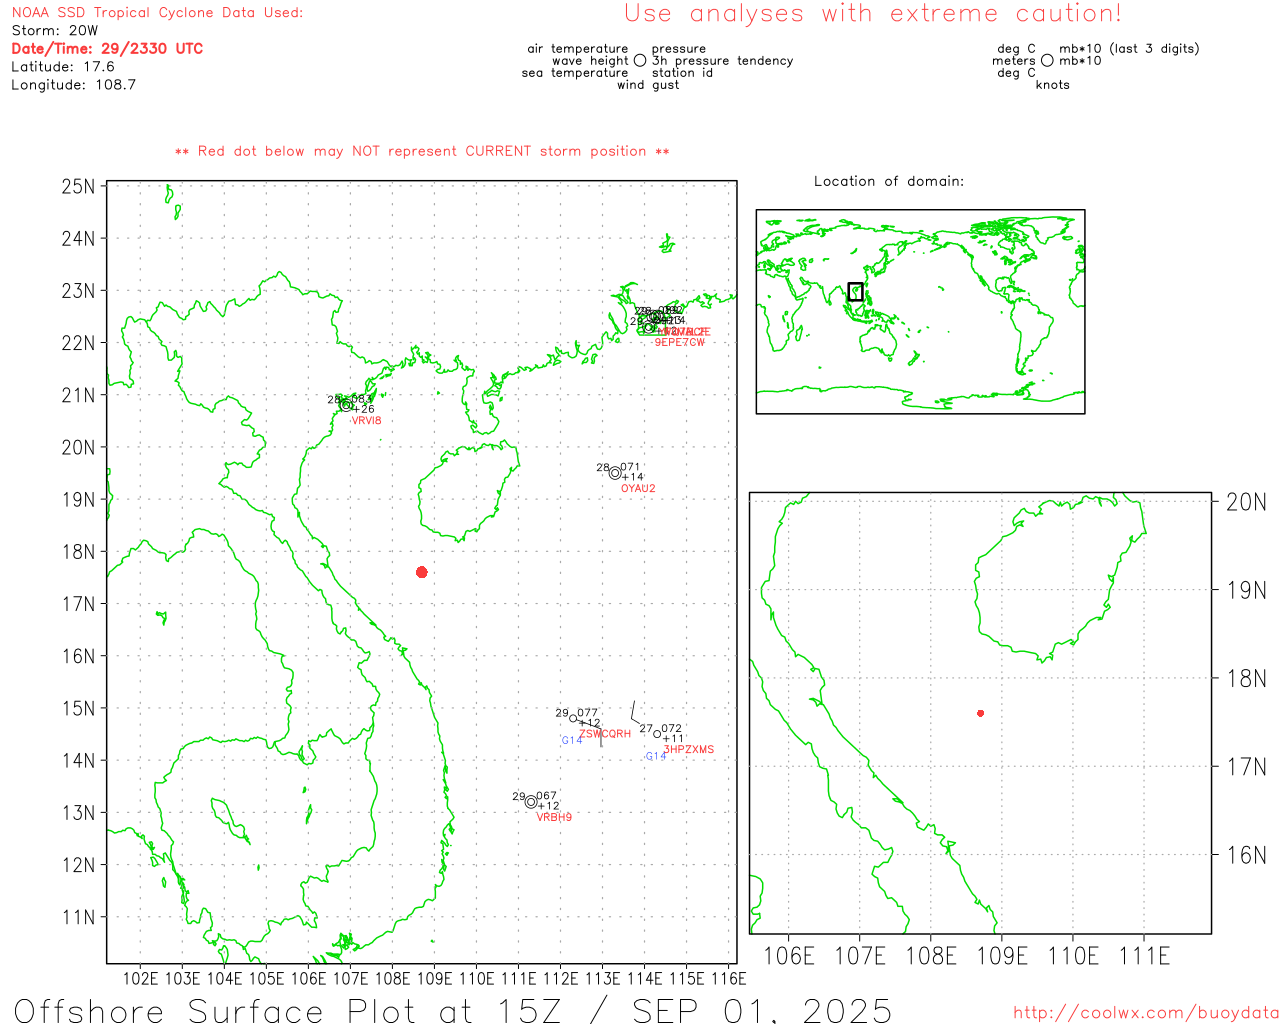This screenshot has height=1024, width=1280.
Task: Click blue G14 label under ZSWCQRH station
Action: pyautogui.click(x=571, y=741)
